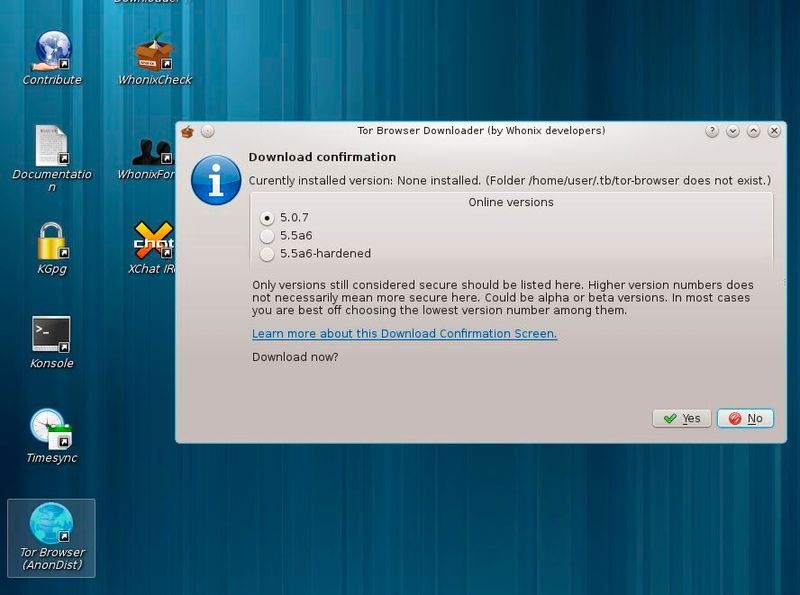Open the Whonix Forum desktop icon
This screenshot has width=800, height=595.
click(x=148, y=158)
